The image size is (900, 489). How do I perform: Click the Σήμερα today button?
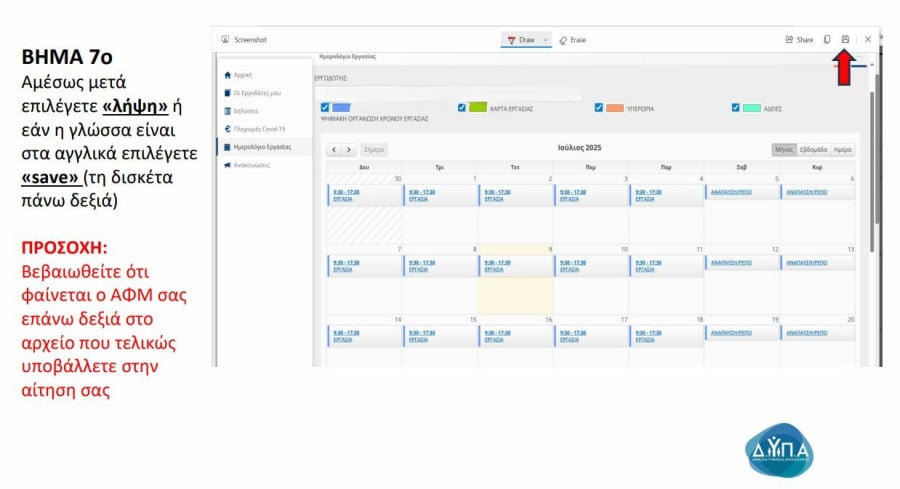pyautogui.click(x=374, y=149)
